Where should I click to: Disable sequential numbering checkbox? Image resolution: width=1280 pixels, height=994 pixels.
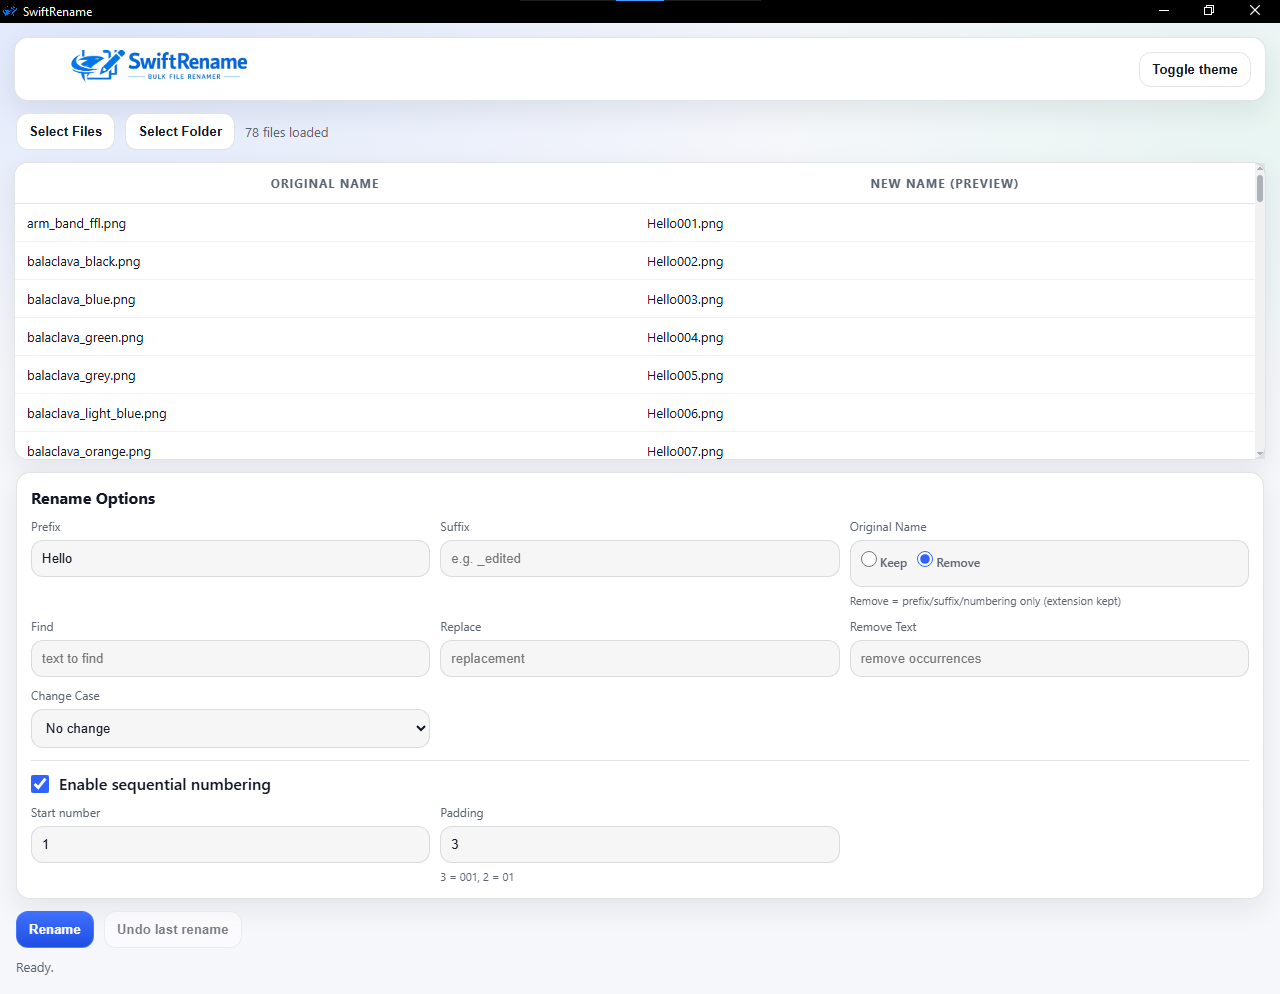40,784
